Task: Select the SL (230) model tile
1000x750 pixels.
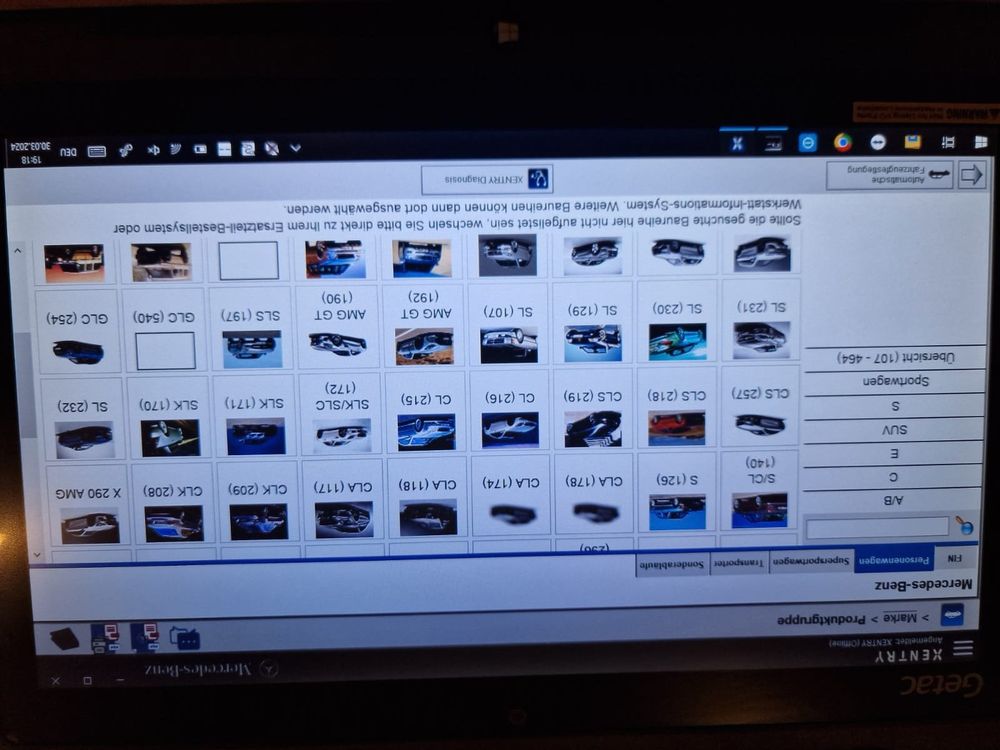Action: [677, 322]
